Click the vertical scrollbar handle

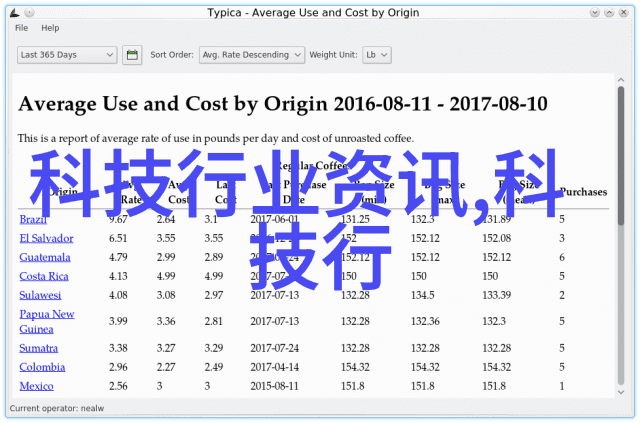point(621,156)
